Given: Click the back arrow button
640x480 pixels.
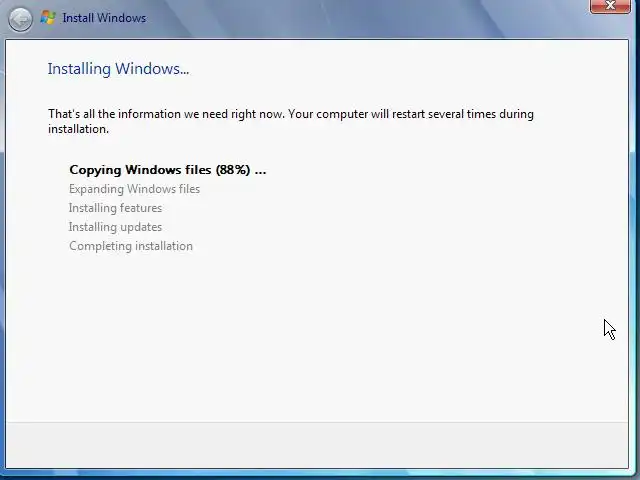Looking at the screenshot, I should (20, 19).
